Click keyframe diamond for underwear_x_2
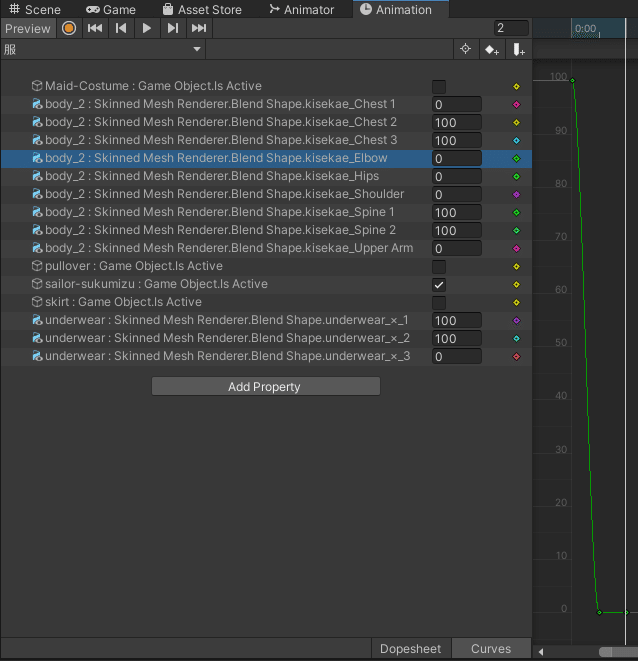This screenshot has width=638, height=661. click(x=516, y=339)
